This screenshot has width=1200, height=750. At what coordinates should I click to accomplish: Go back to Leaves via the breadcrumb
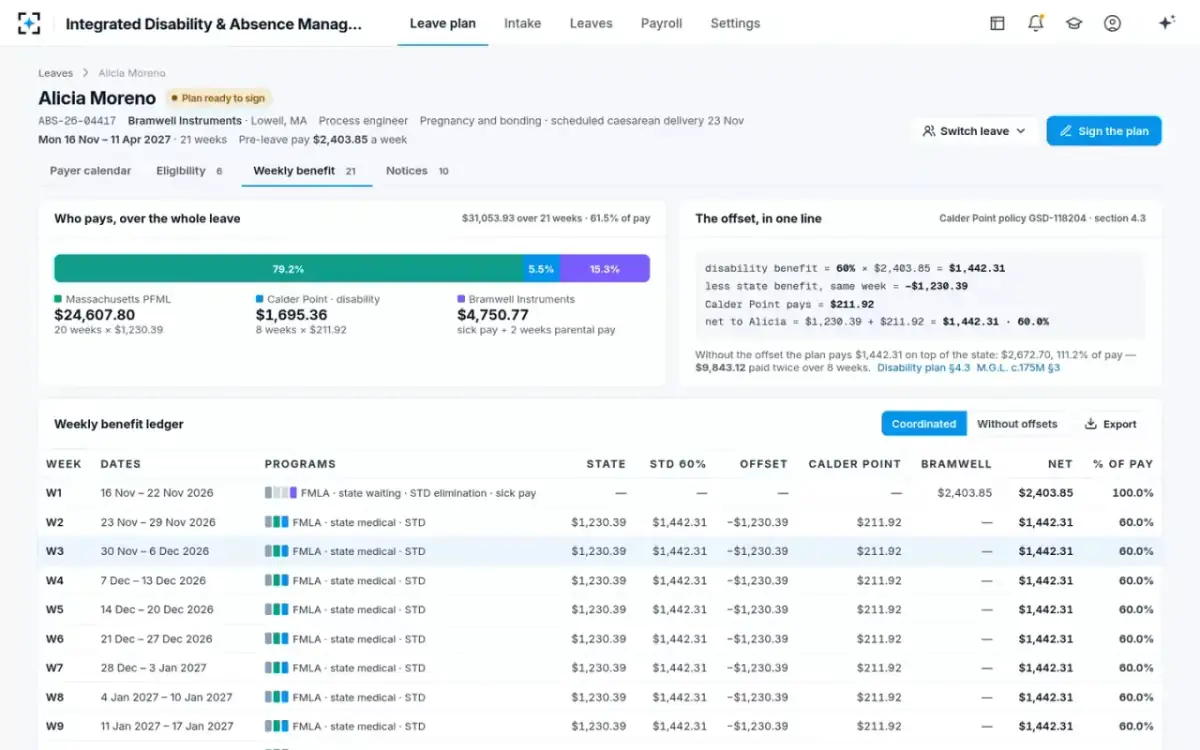pyautogui.click(x=56, y=73)
